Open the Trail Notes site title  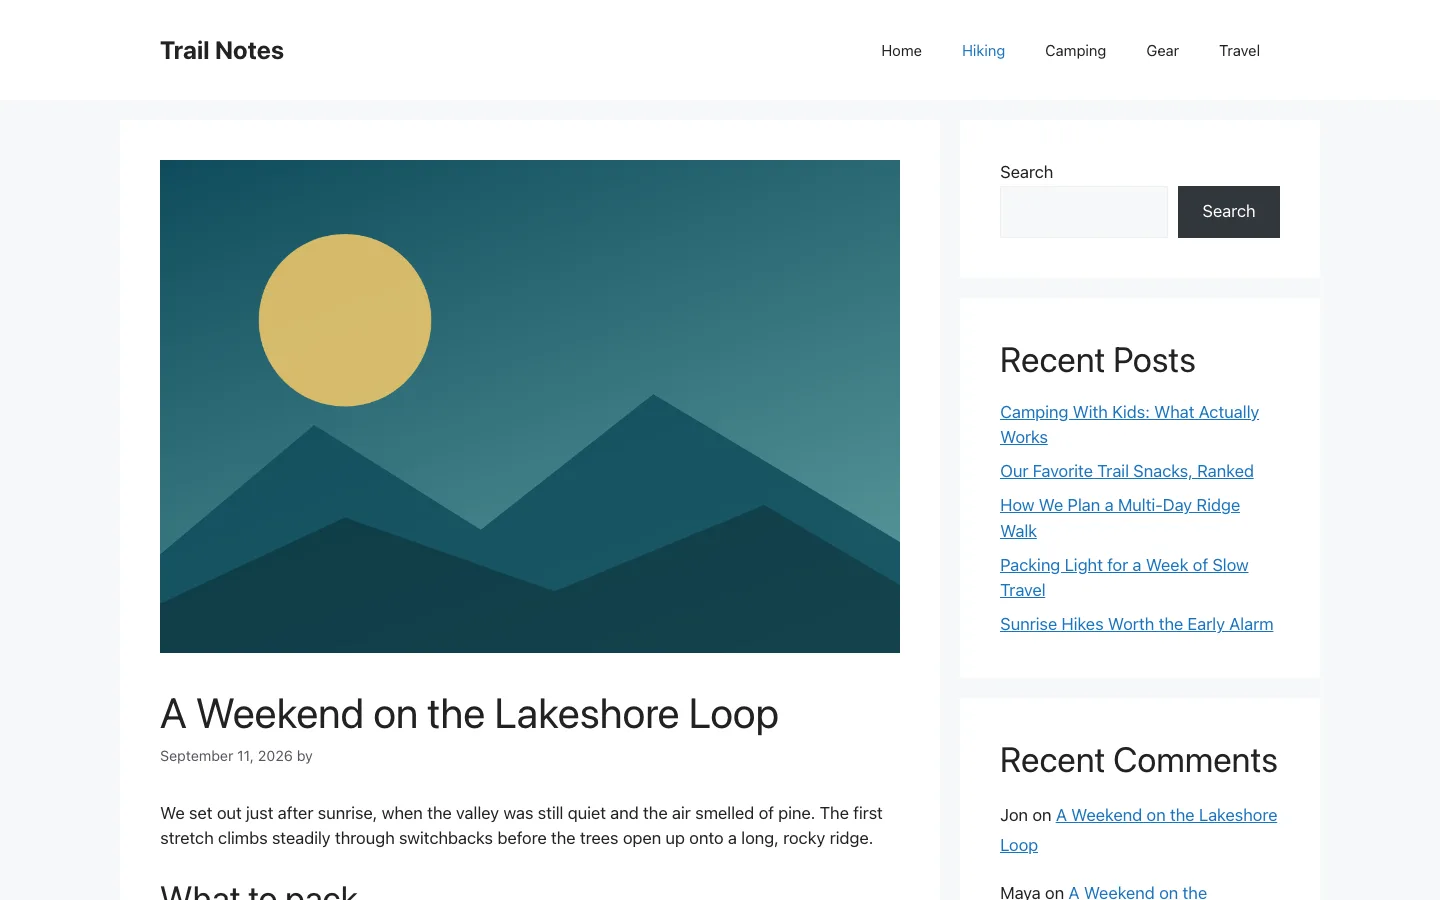(222, 50)
